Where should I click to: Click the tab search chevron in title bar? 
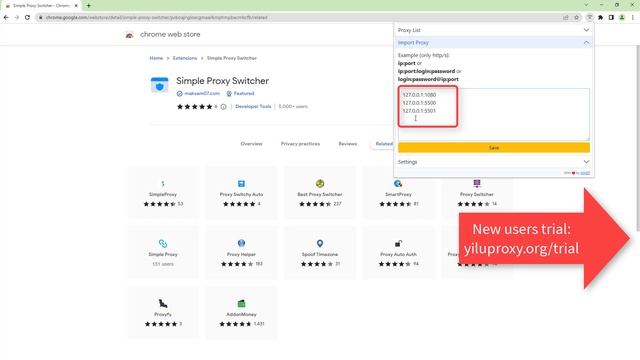[x=586, y=5]
